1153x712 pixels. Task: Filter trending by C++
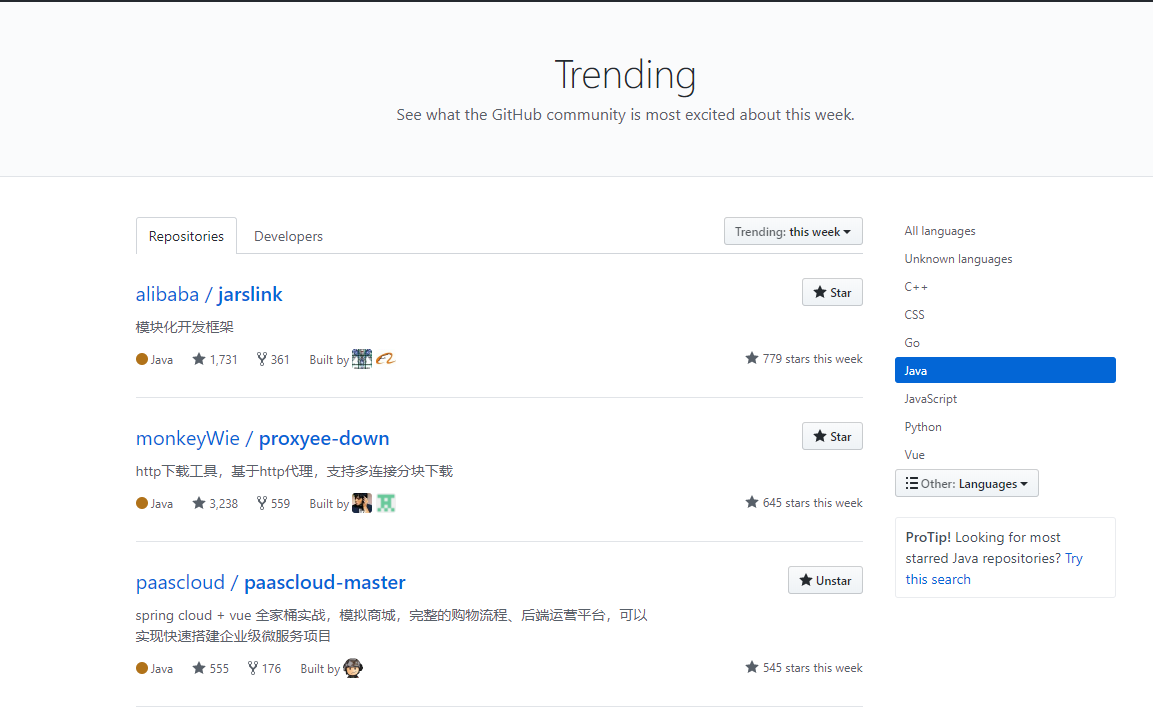[916, 287]
